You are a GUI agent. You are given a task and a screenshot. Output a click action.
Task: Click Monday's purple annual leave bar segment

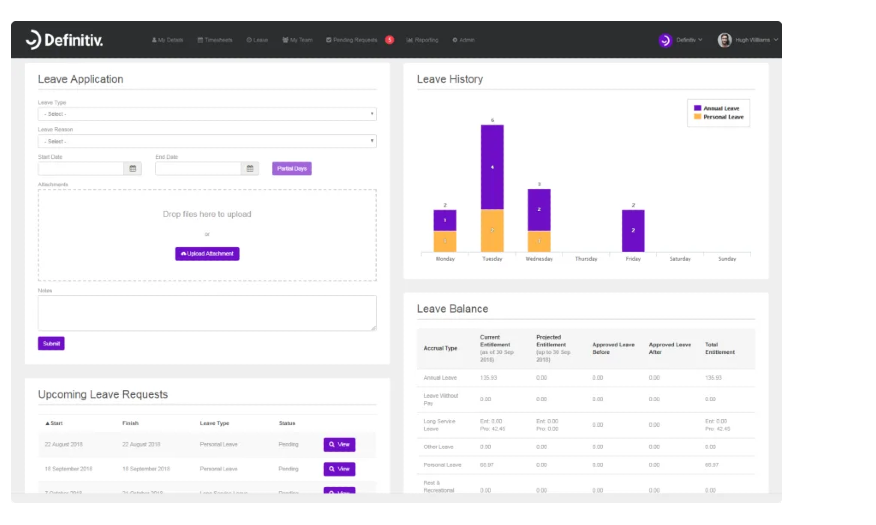445,221
